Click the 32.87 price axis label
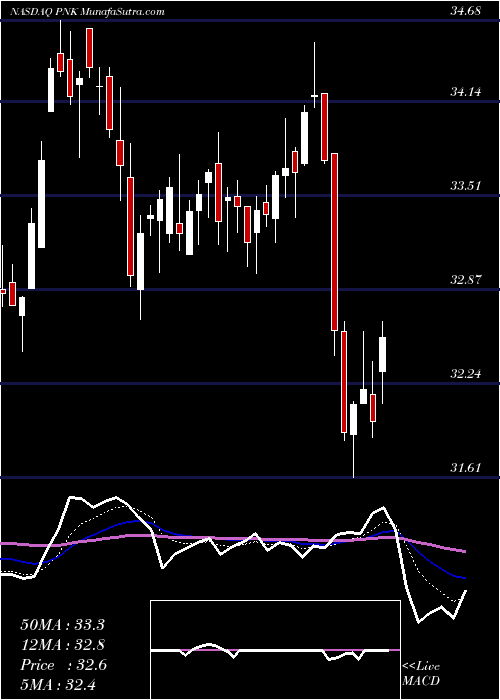500x700 pixels. tap(466, 280)
